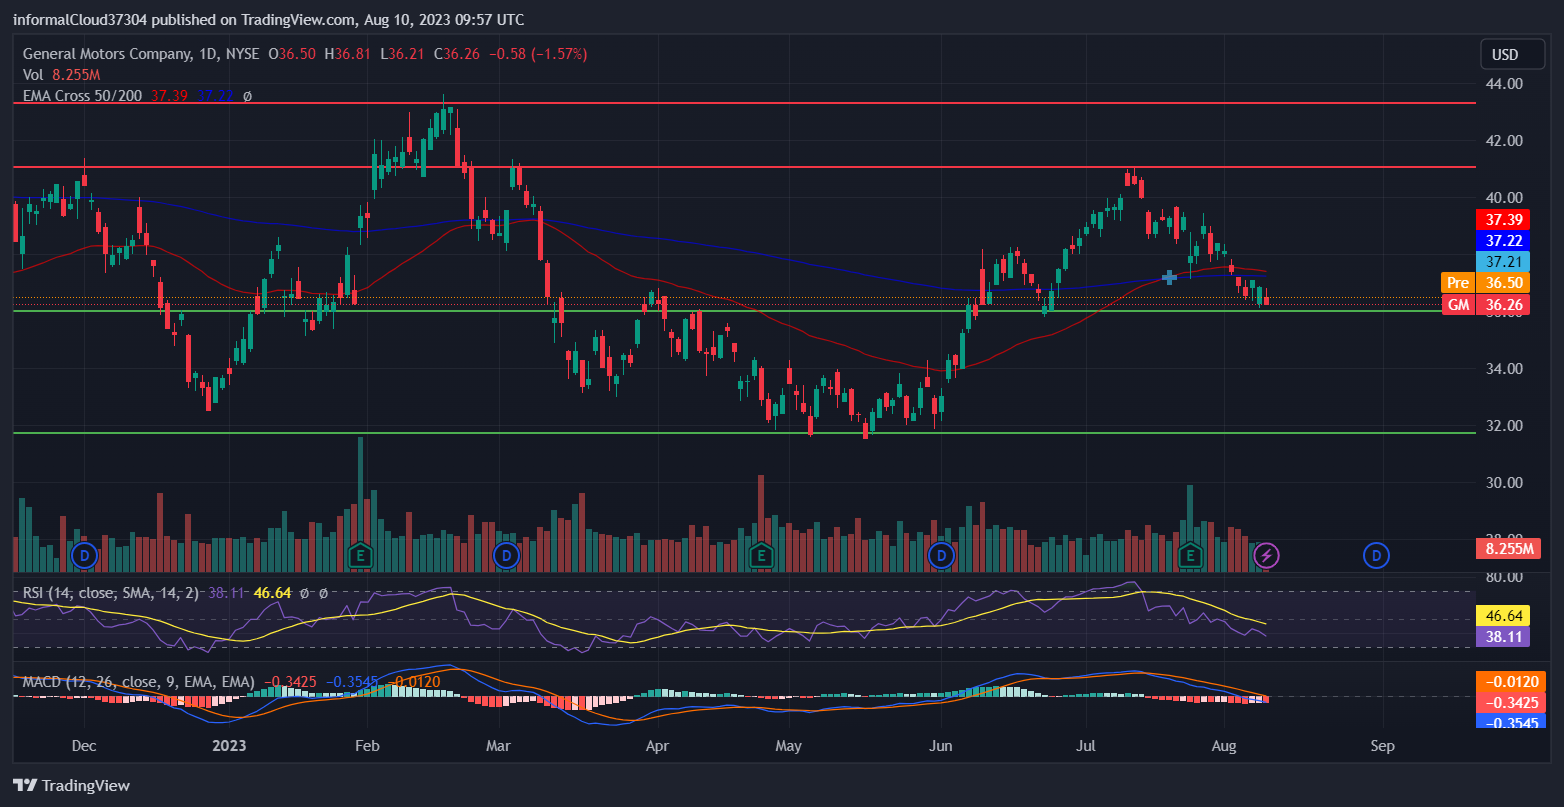The image size is (1564, 807).
Task: Click the Pre 36.50 pre-market label
Action: coord(1485,283)
